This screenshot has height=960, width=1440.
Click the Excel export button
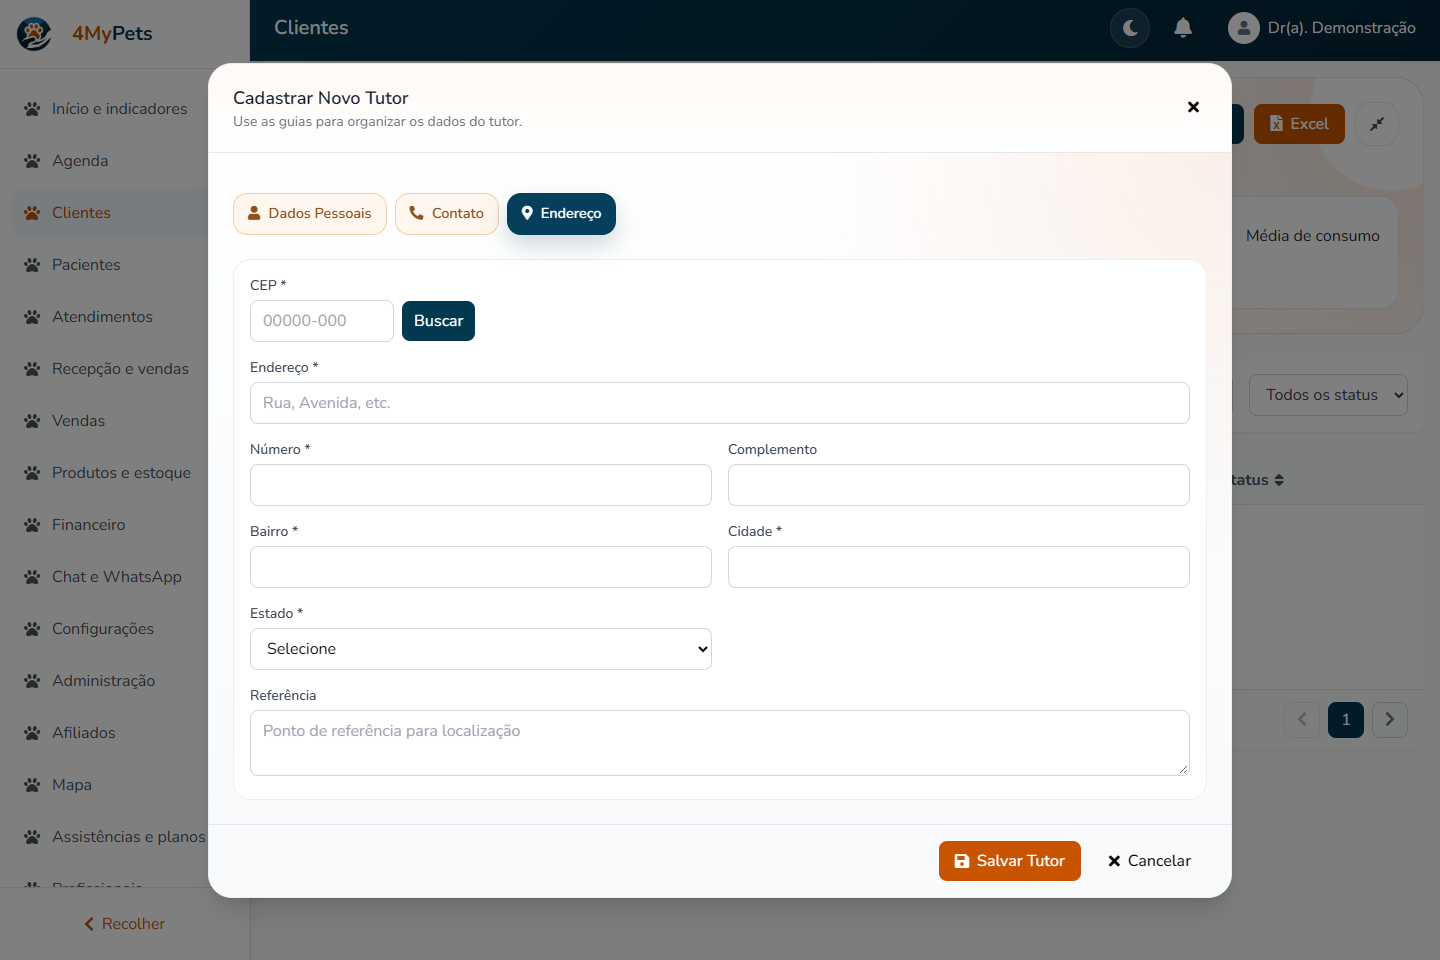click(1299, 124)
